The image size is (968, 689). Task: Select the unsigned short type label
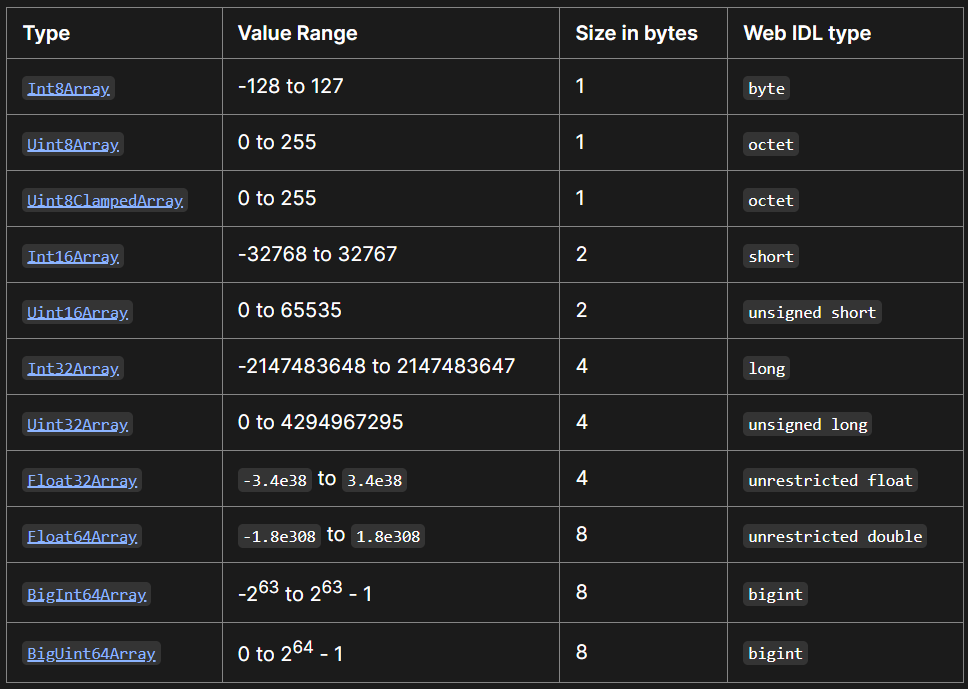pos(812,312)
